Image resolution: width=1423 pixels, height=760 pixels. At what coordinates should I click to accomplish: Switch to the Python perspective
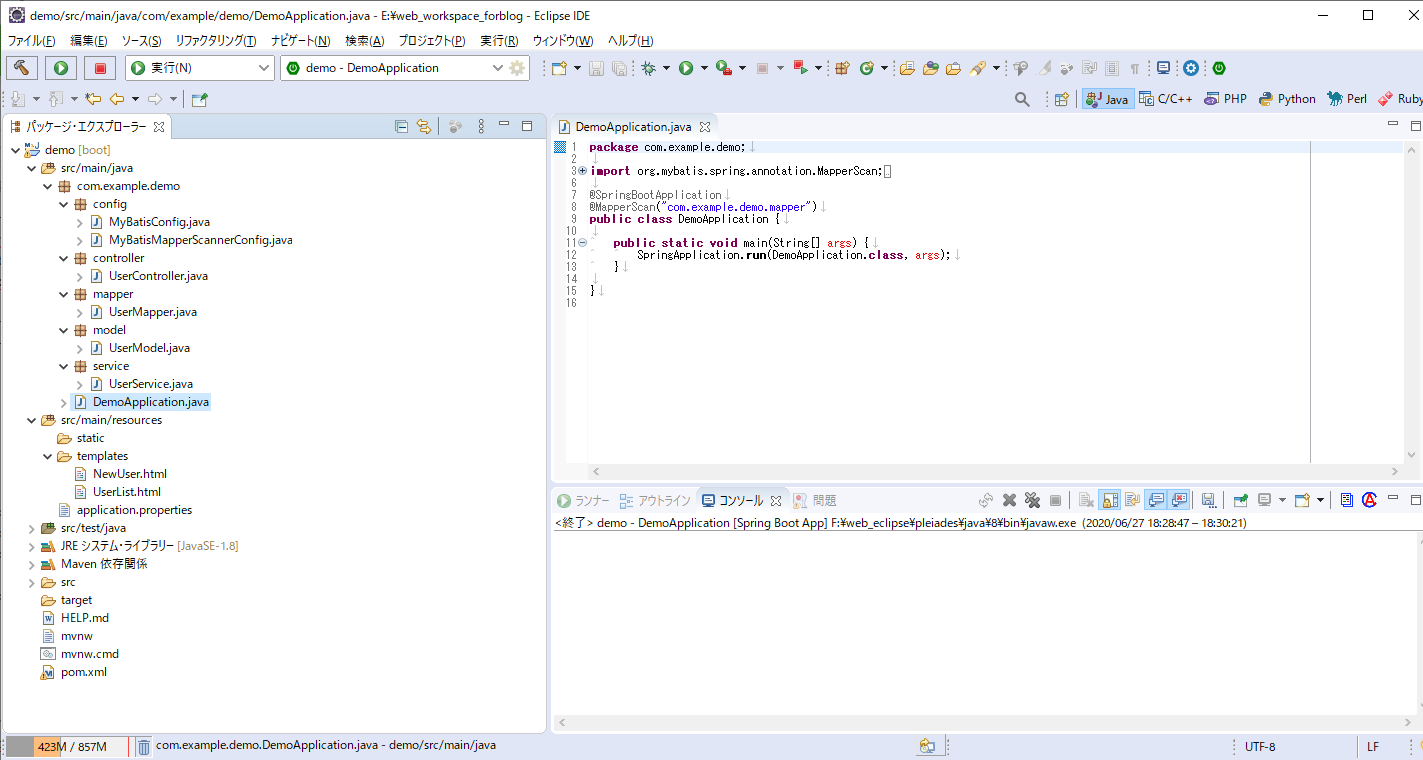point(1287,99)
